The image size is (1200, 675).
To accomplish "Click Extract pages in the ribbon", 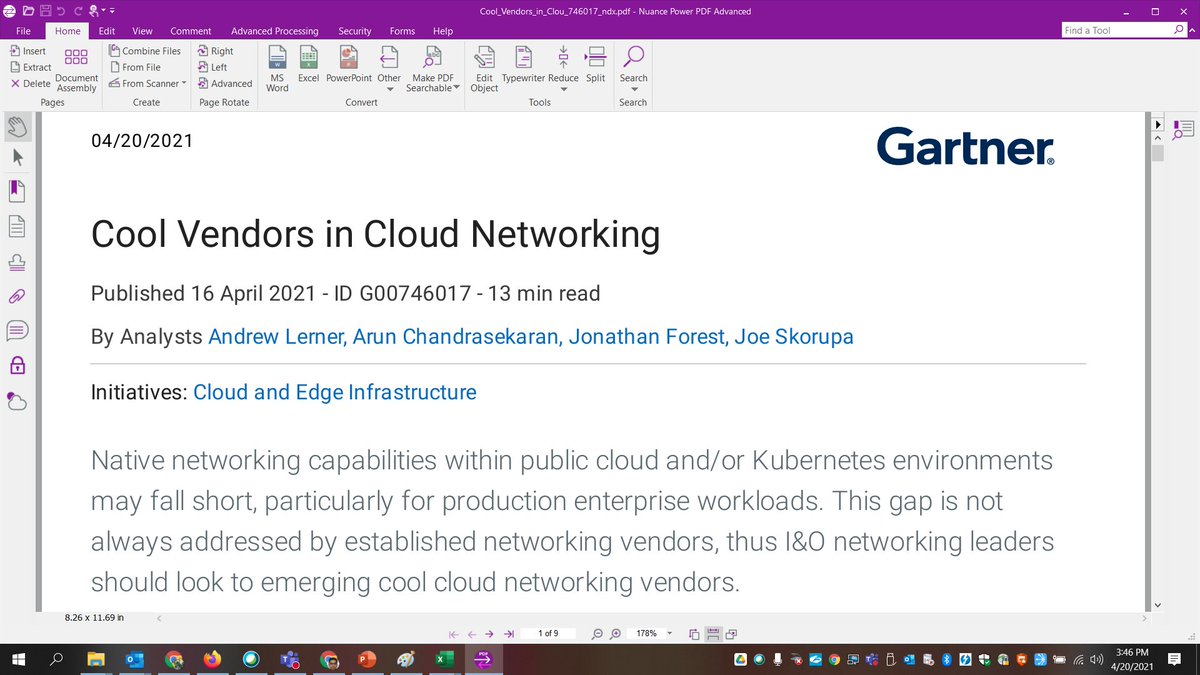I will pos(30,67).
